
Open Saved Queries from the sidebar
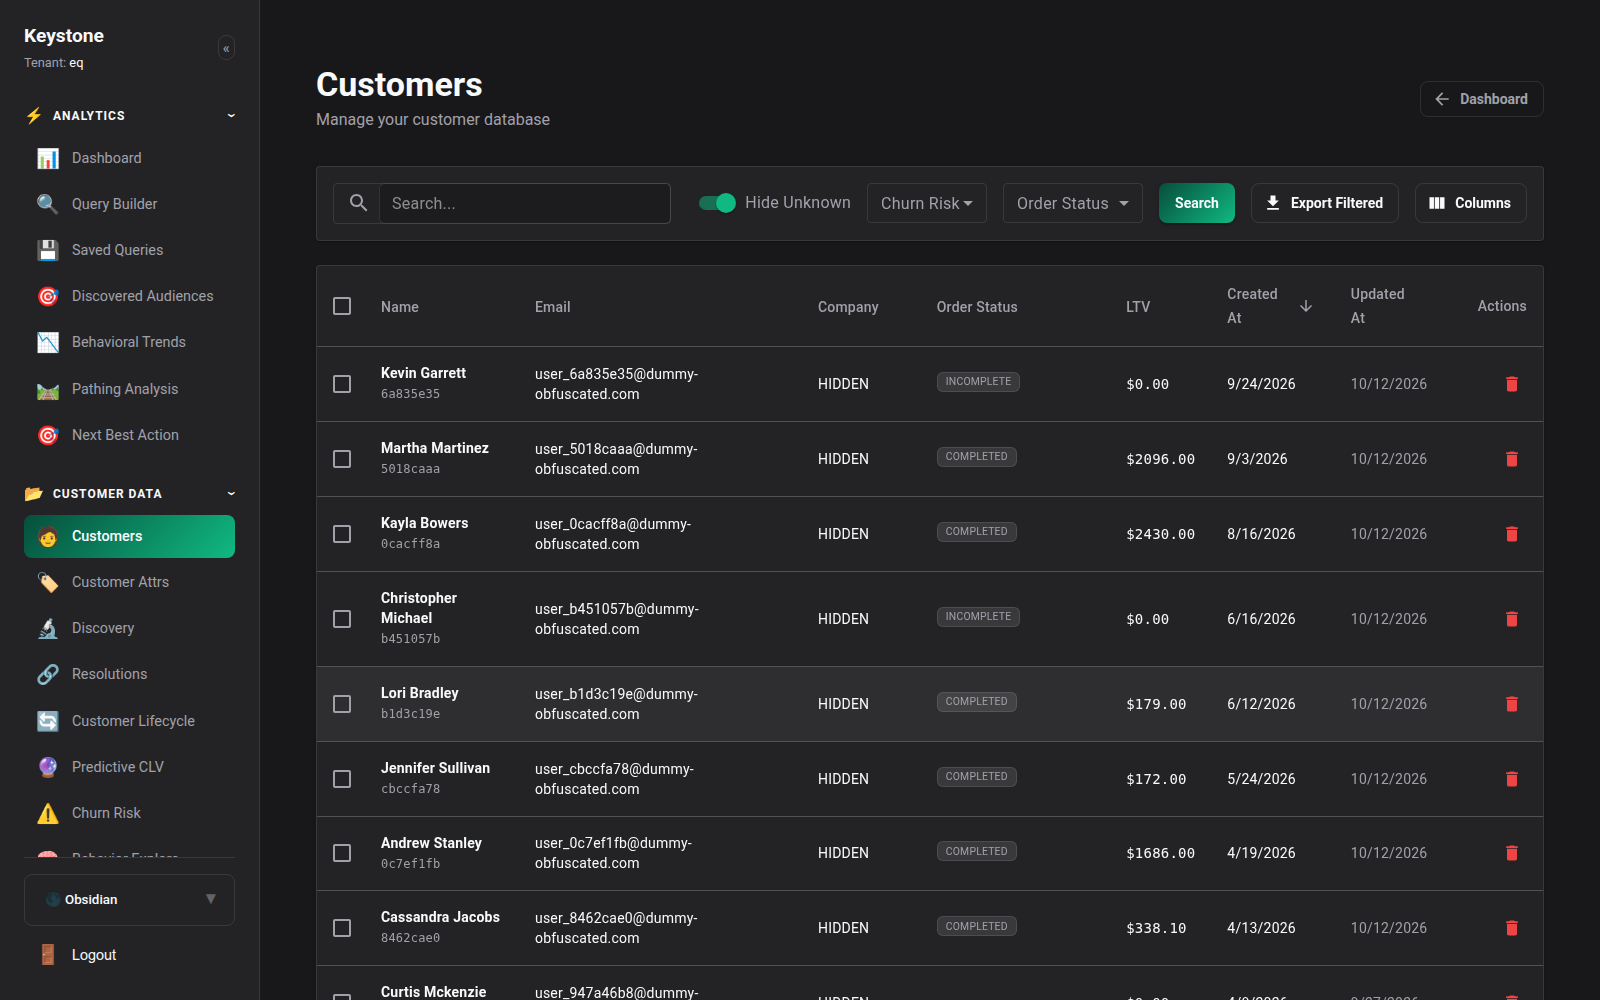(129, 250)
